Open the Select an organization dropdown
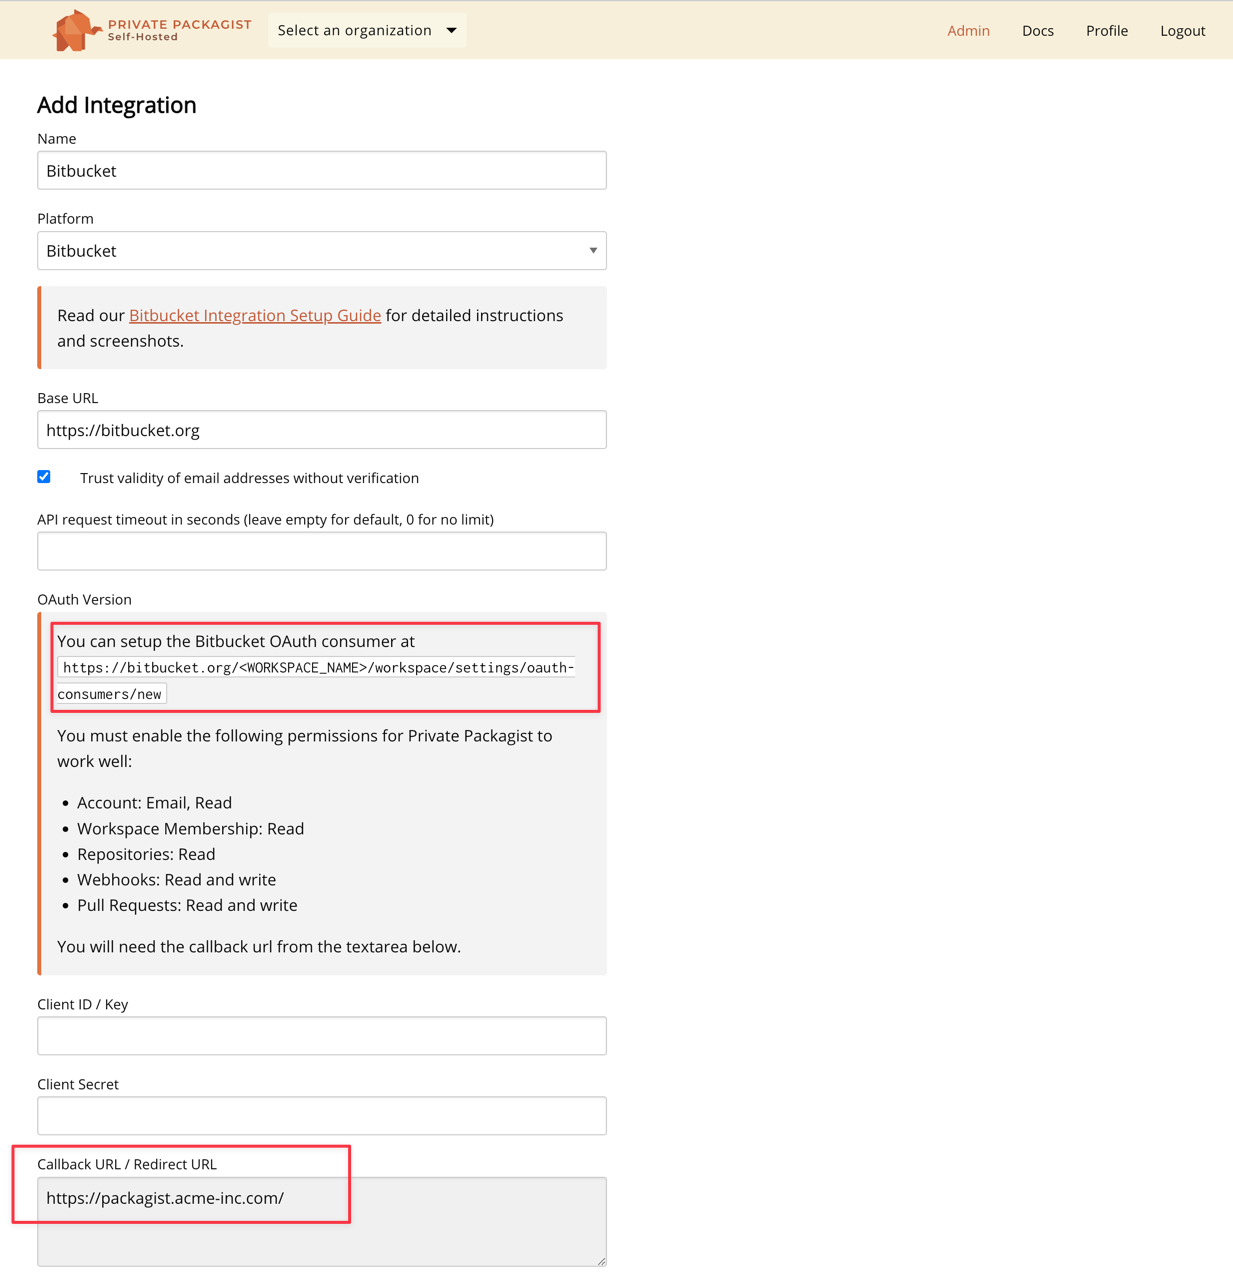 (x=366, y=30)
